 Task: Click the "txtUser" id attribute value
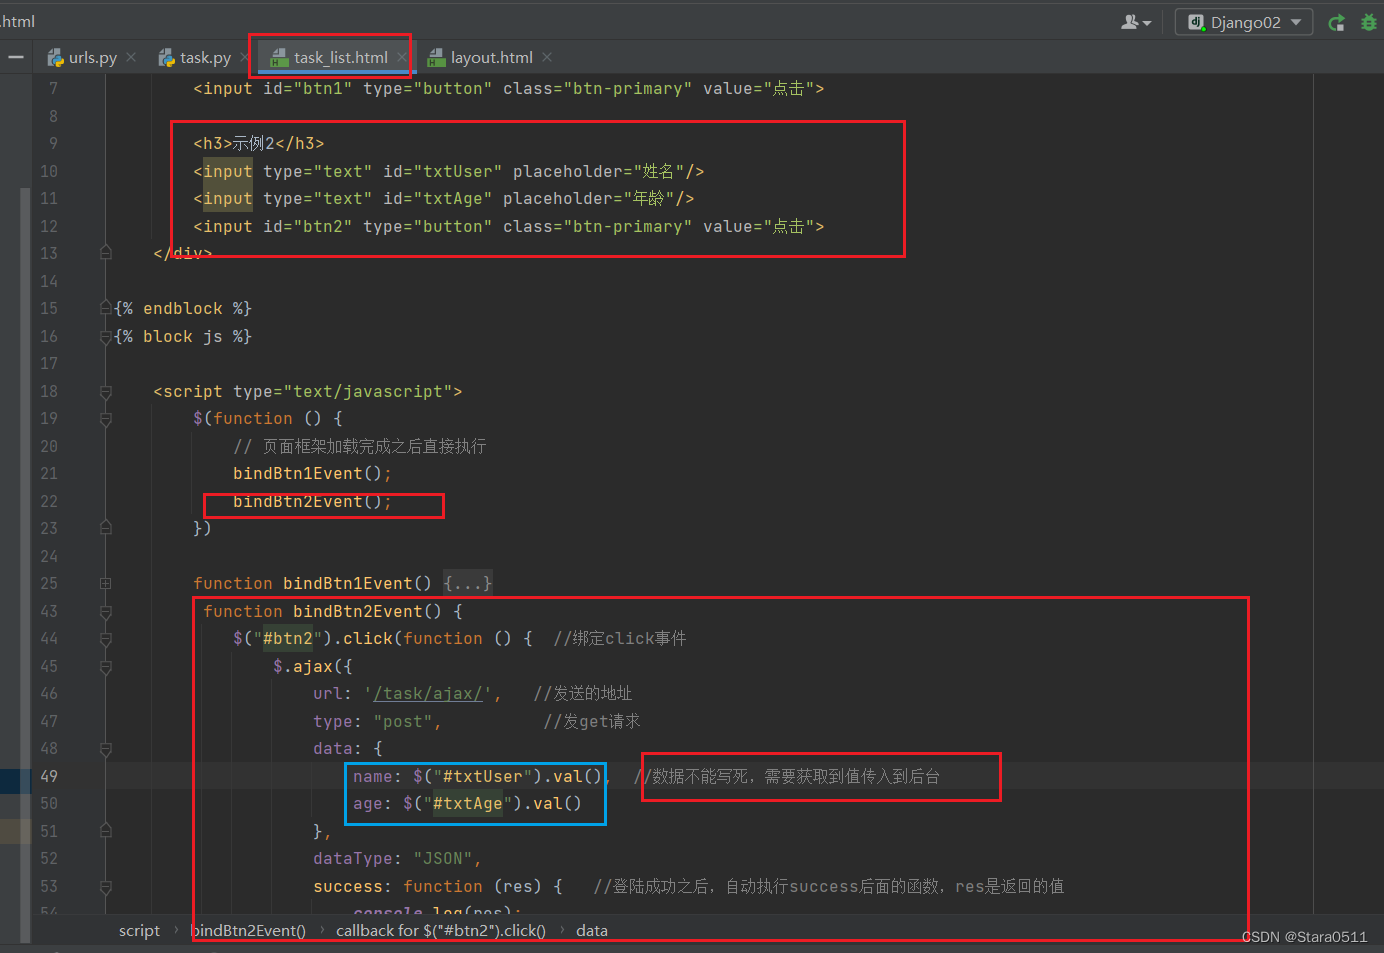coord(458,171)
